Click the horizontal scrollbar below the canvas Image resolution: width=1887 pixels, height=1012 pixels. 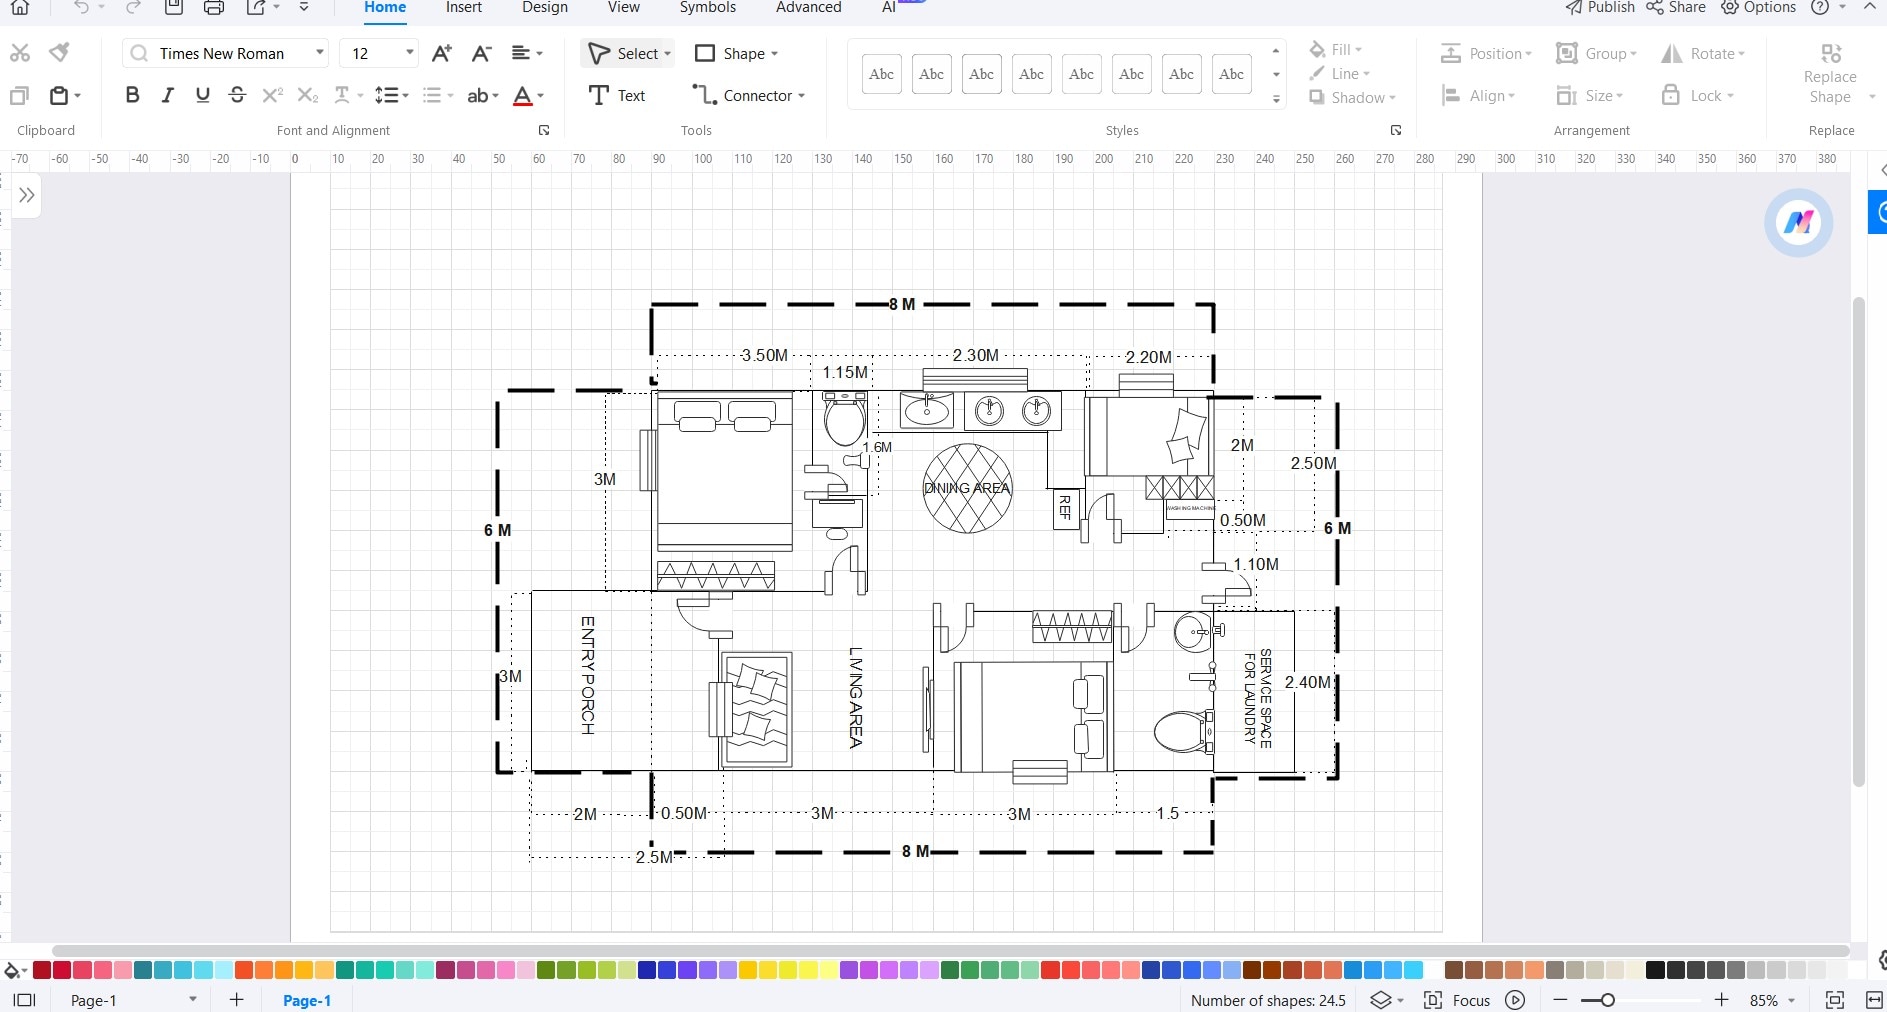pyautogui.click(x=950, y=951)
